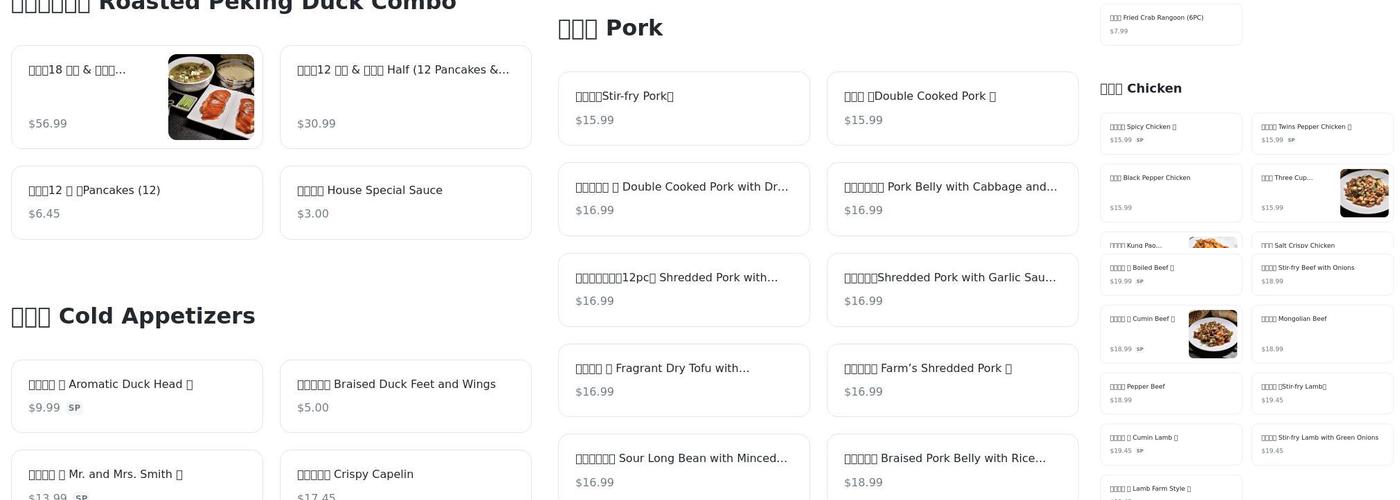Viewport: 1400px width, 500px height.
Task: Select the House Special Sauce item
Action: (405, 202)
